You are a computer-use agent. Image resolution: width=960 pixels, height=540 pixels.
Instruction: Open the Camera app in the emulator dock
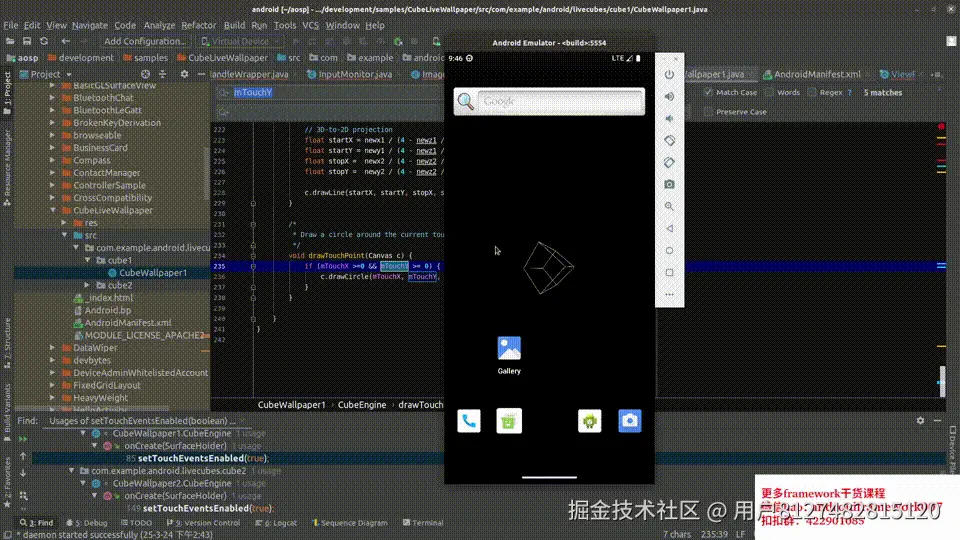[x=629, y=421]
